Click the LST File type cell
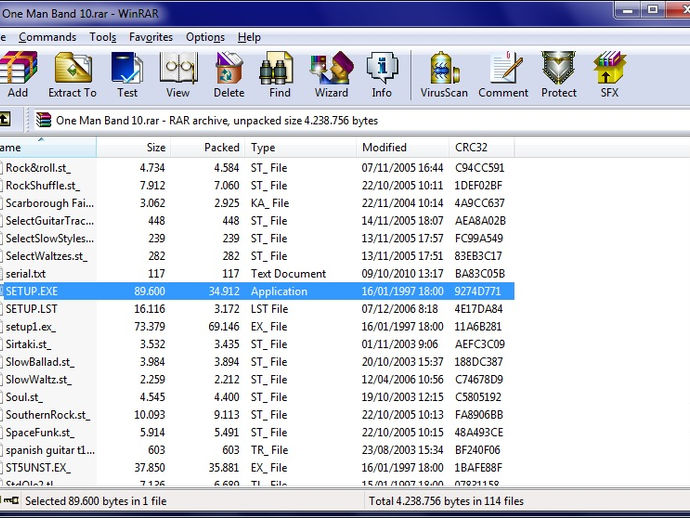The image size is (690, 518). [x=269, y=309]
